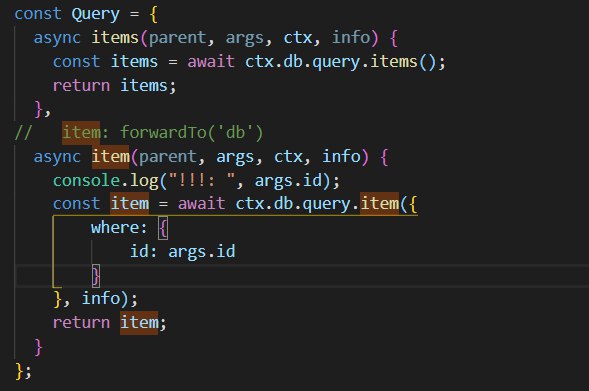Click the '//' comment marker
Screen dimensions: 589x391
tap(23, 132)
